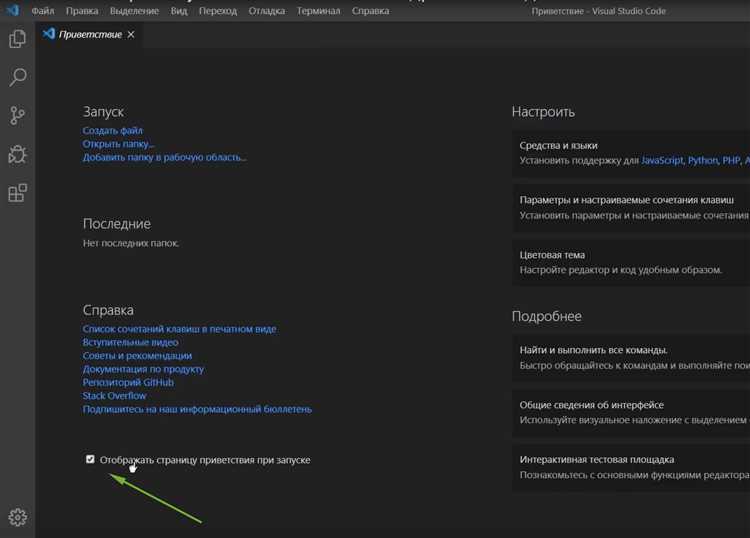Click Подпишитесь на наш информационный бюллетень link
The width and height of the screenshot is (750, 538).
tap(197, 409)
